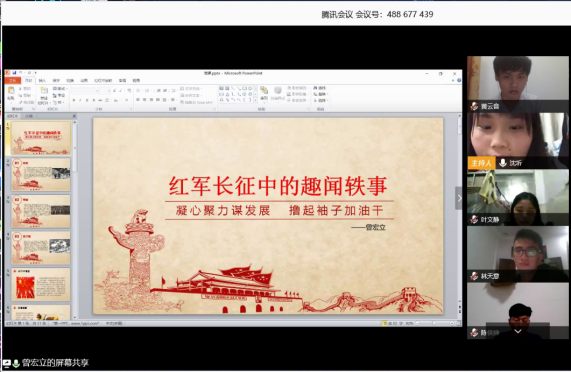
Task: Open the Insert (插入) ribbon tab
Action: pyautogui.click(x=43, y=80)
